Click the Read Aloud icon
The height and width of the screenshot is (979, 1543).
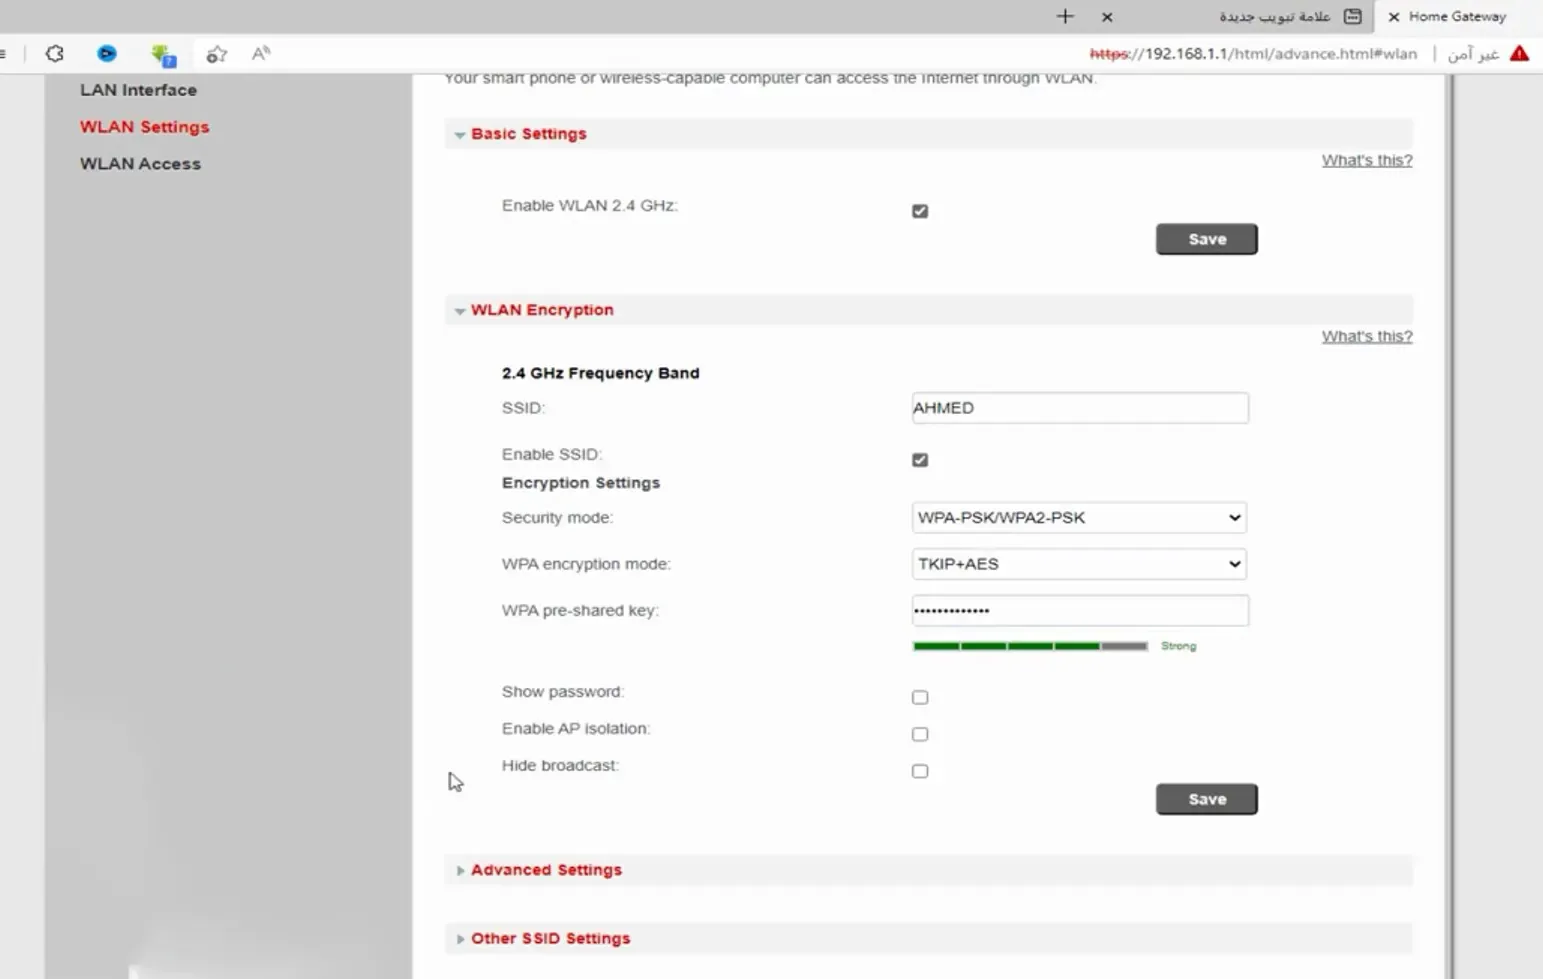click(261, 54)
